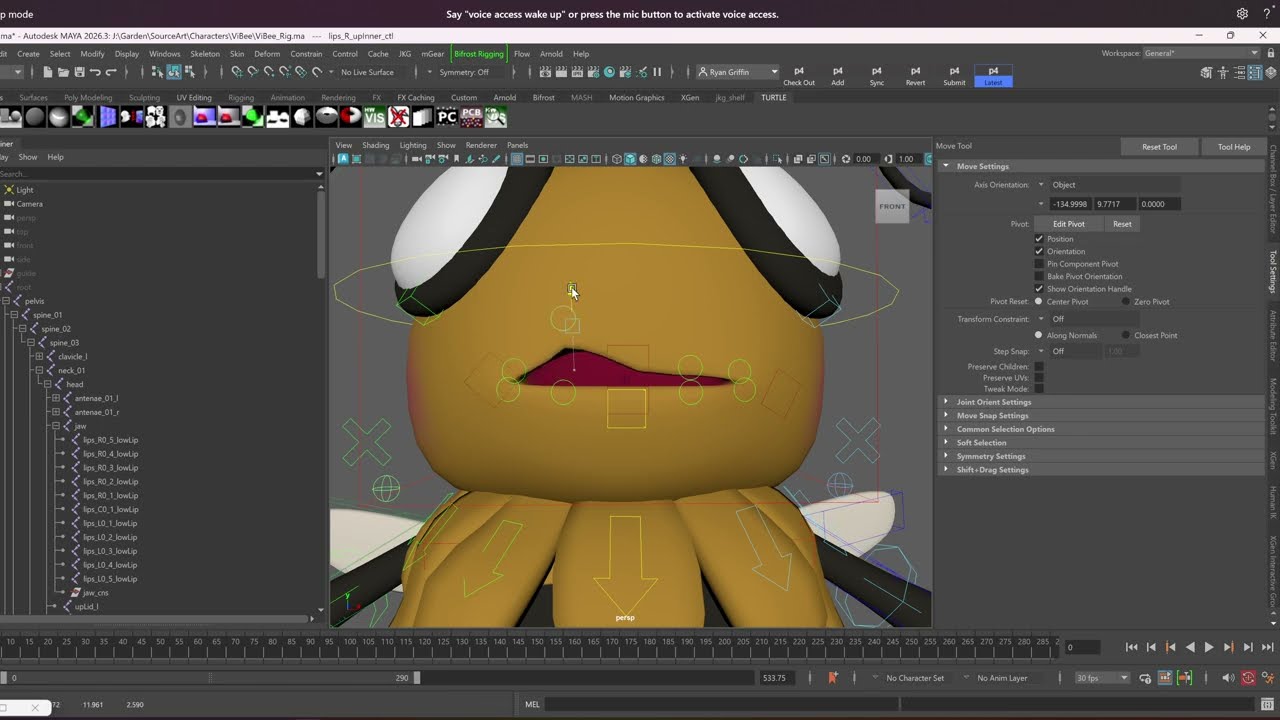1280x720 pixels.
Task: Click the red X shelf icon
Action: (x=399, y=117)
